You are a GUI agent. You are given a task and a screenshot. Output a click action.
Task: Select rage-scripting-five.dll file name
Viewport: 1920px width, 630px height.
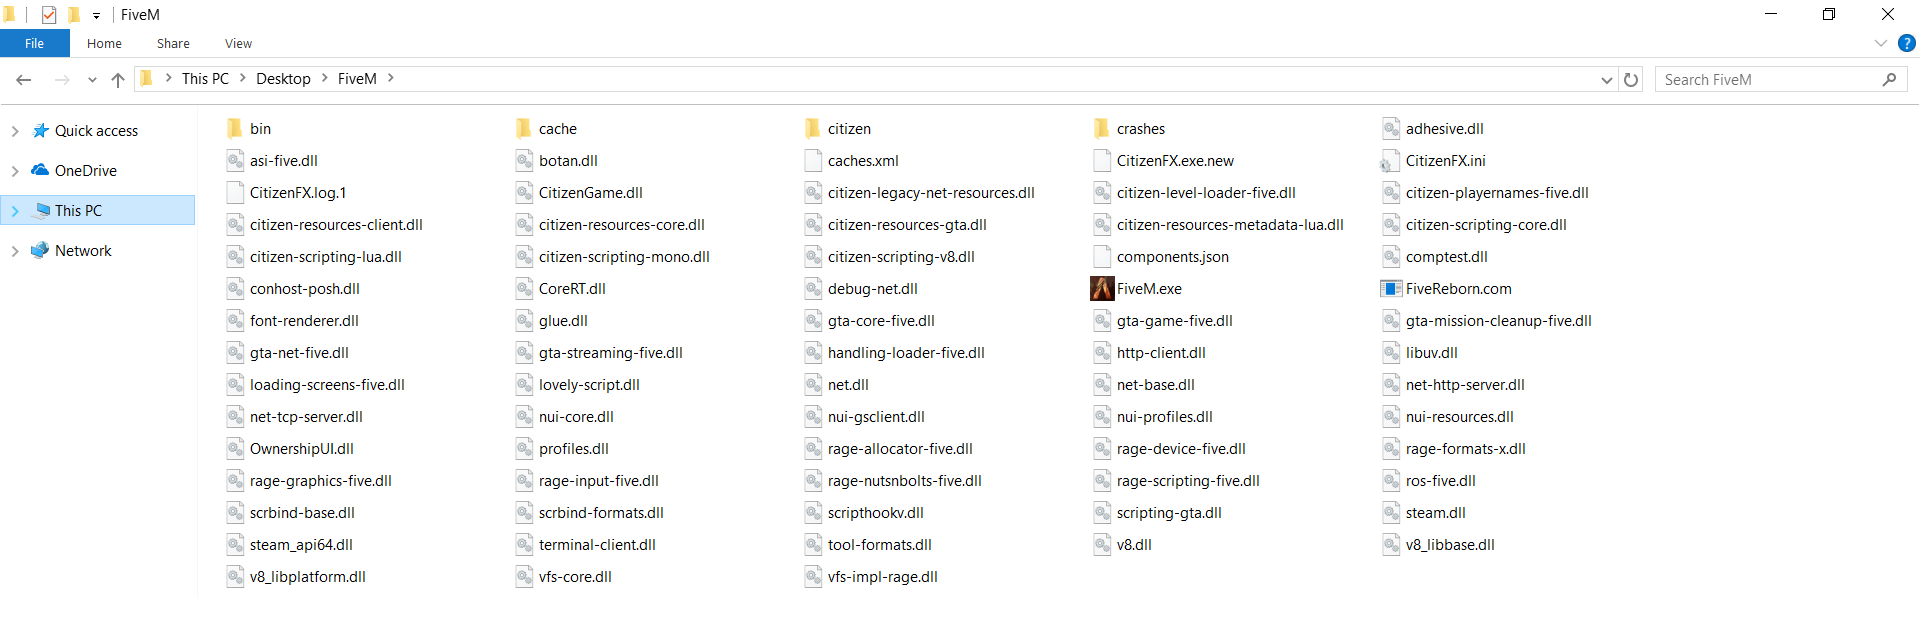pyautogui.click(x=1188, y=481)
